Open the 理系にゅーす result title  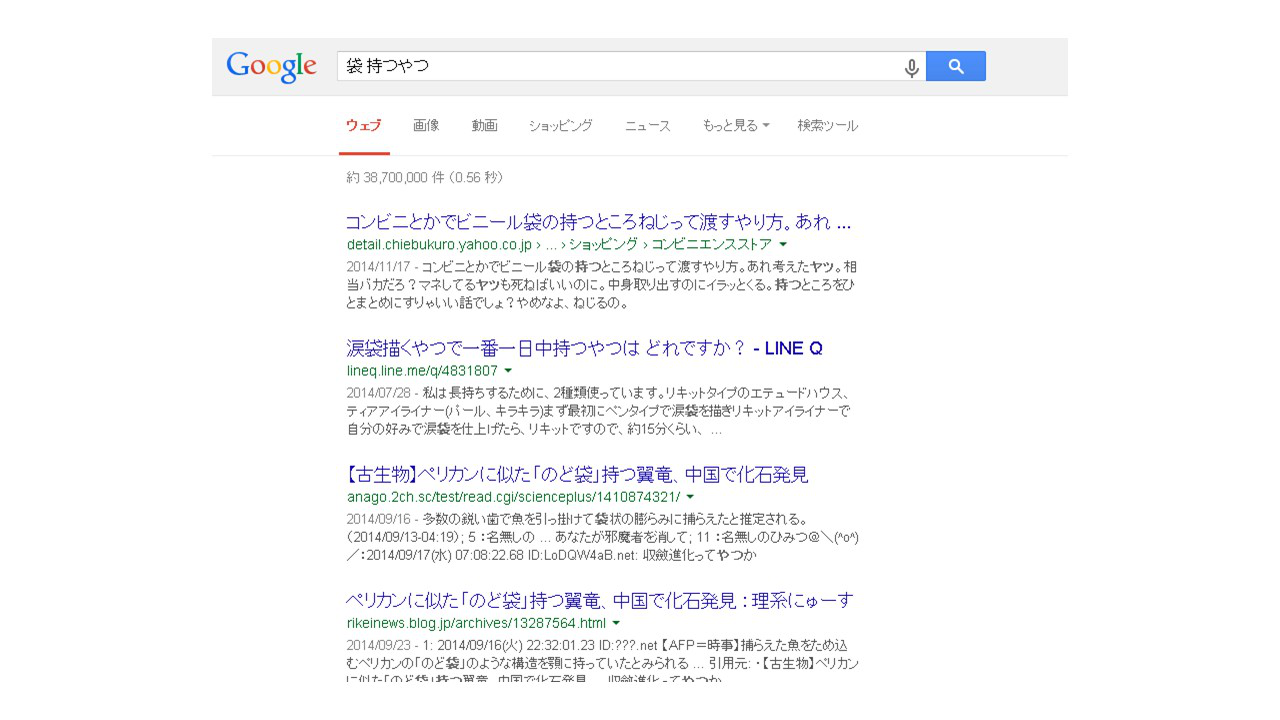(600, 600)
